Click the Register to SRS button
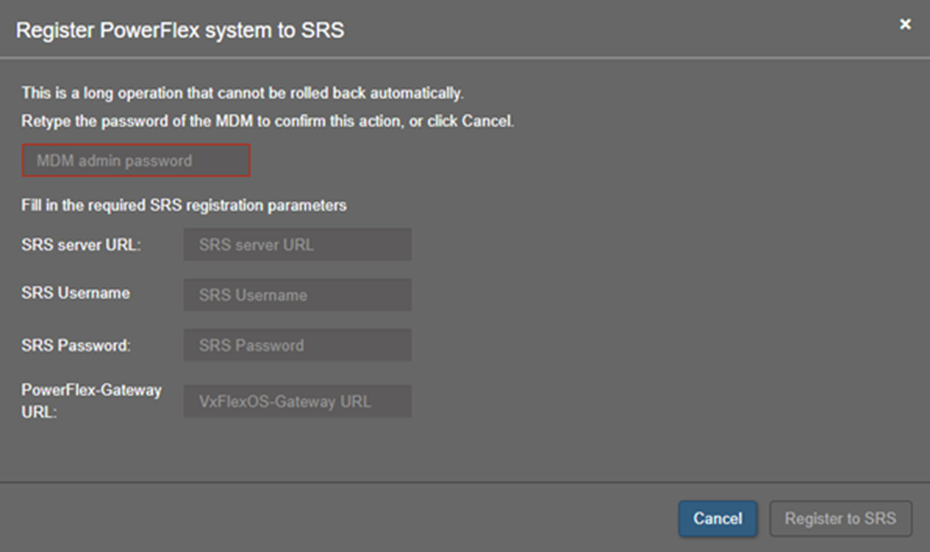This screenshot has width=930, height=552. pyautogui.click(x=840, y=519)
